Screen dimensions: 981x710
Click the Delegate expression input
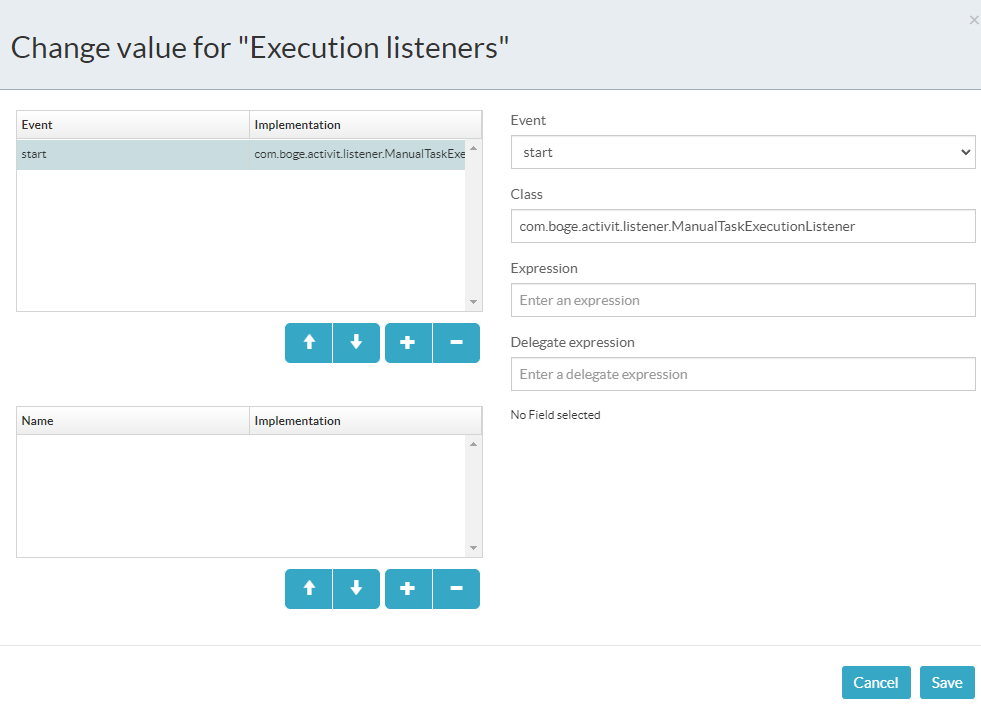[x=742, y=374]
